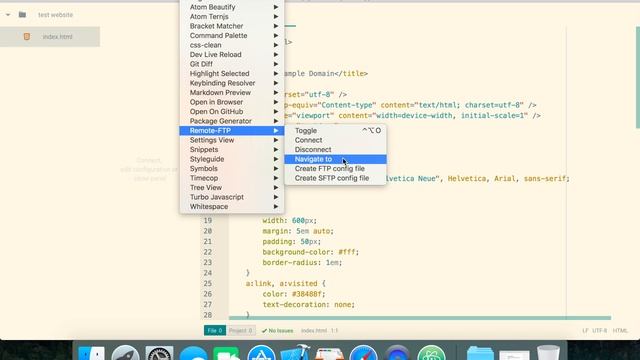Select the Open On GitHub menu entry

tap(232, 111)
